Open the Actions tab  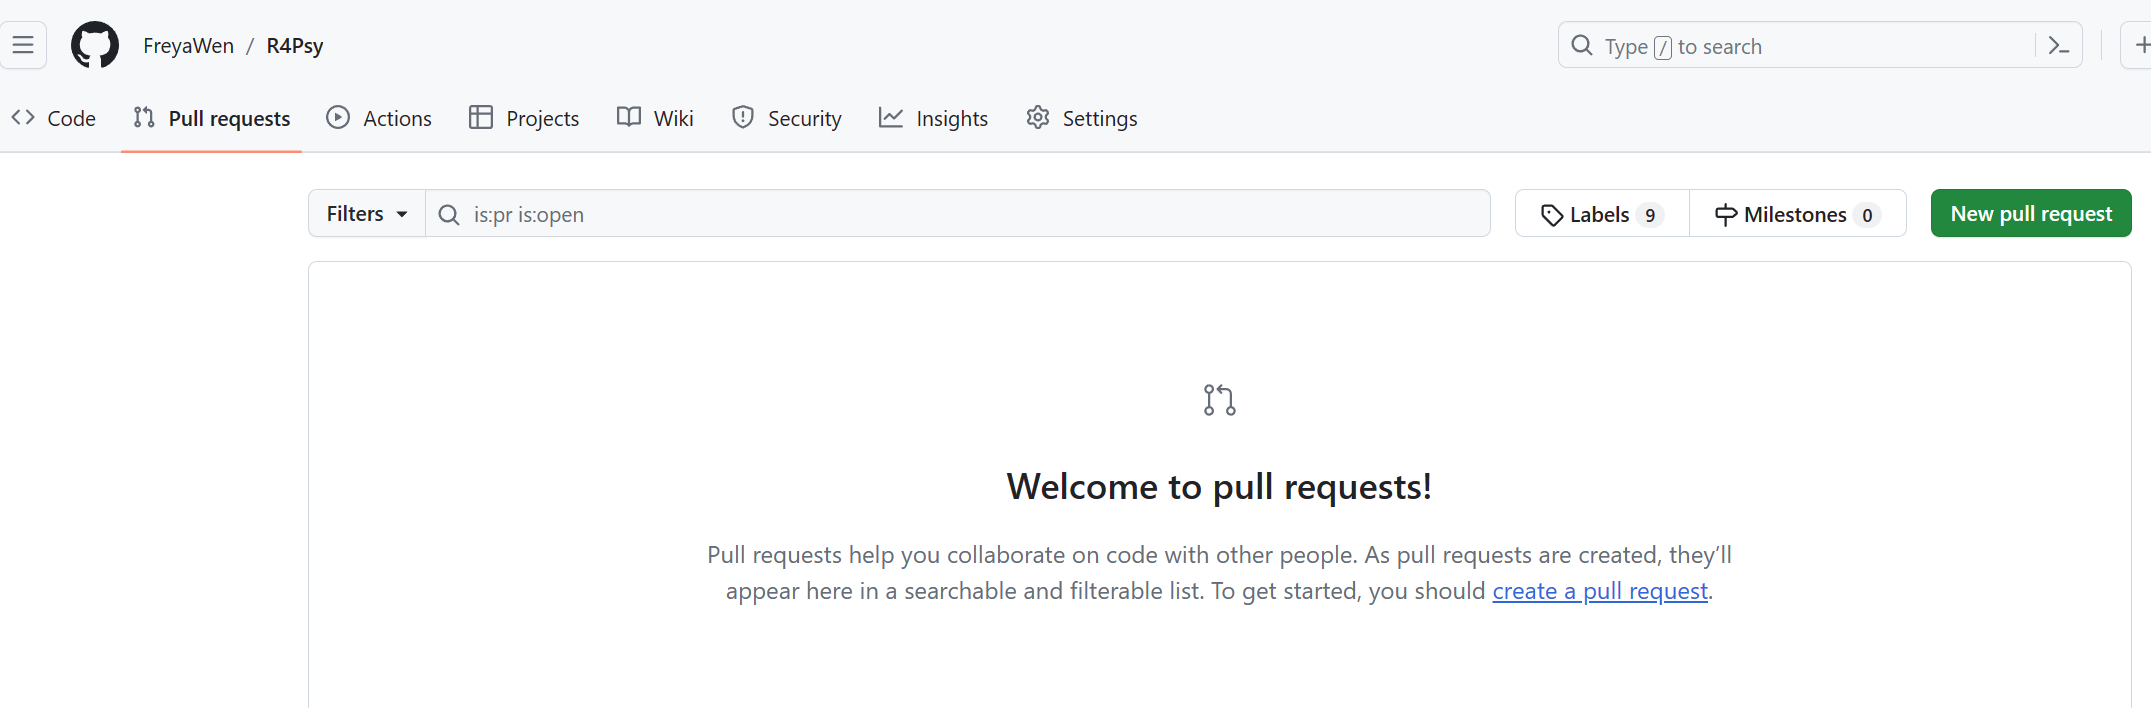(379, 118)
